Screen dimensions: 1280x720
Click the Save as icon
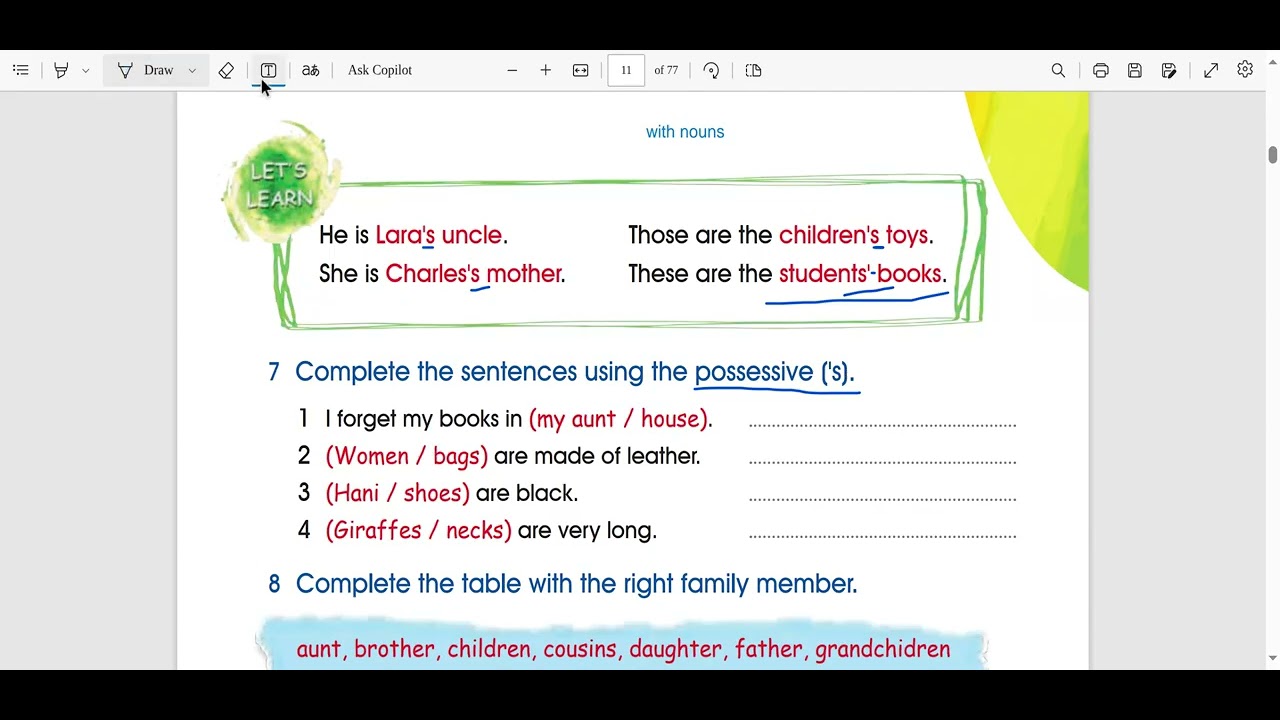[x=1169, y=70]
